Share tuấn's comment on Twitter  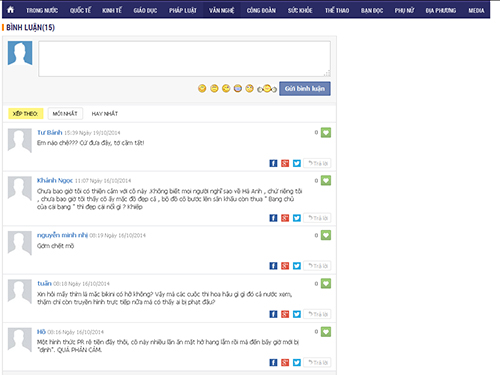coord(297,314)
